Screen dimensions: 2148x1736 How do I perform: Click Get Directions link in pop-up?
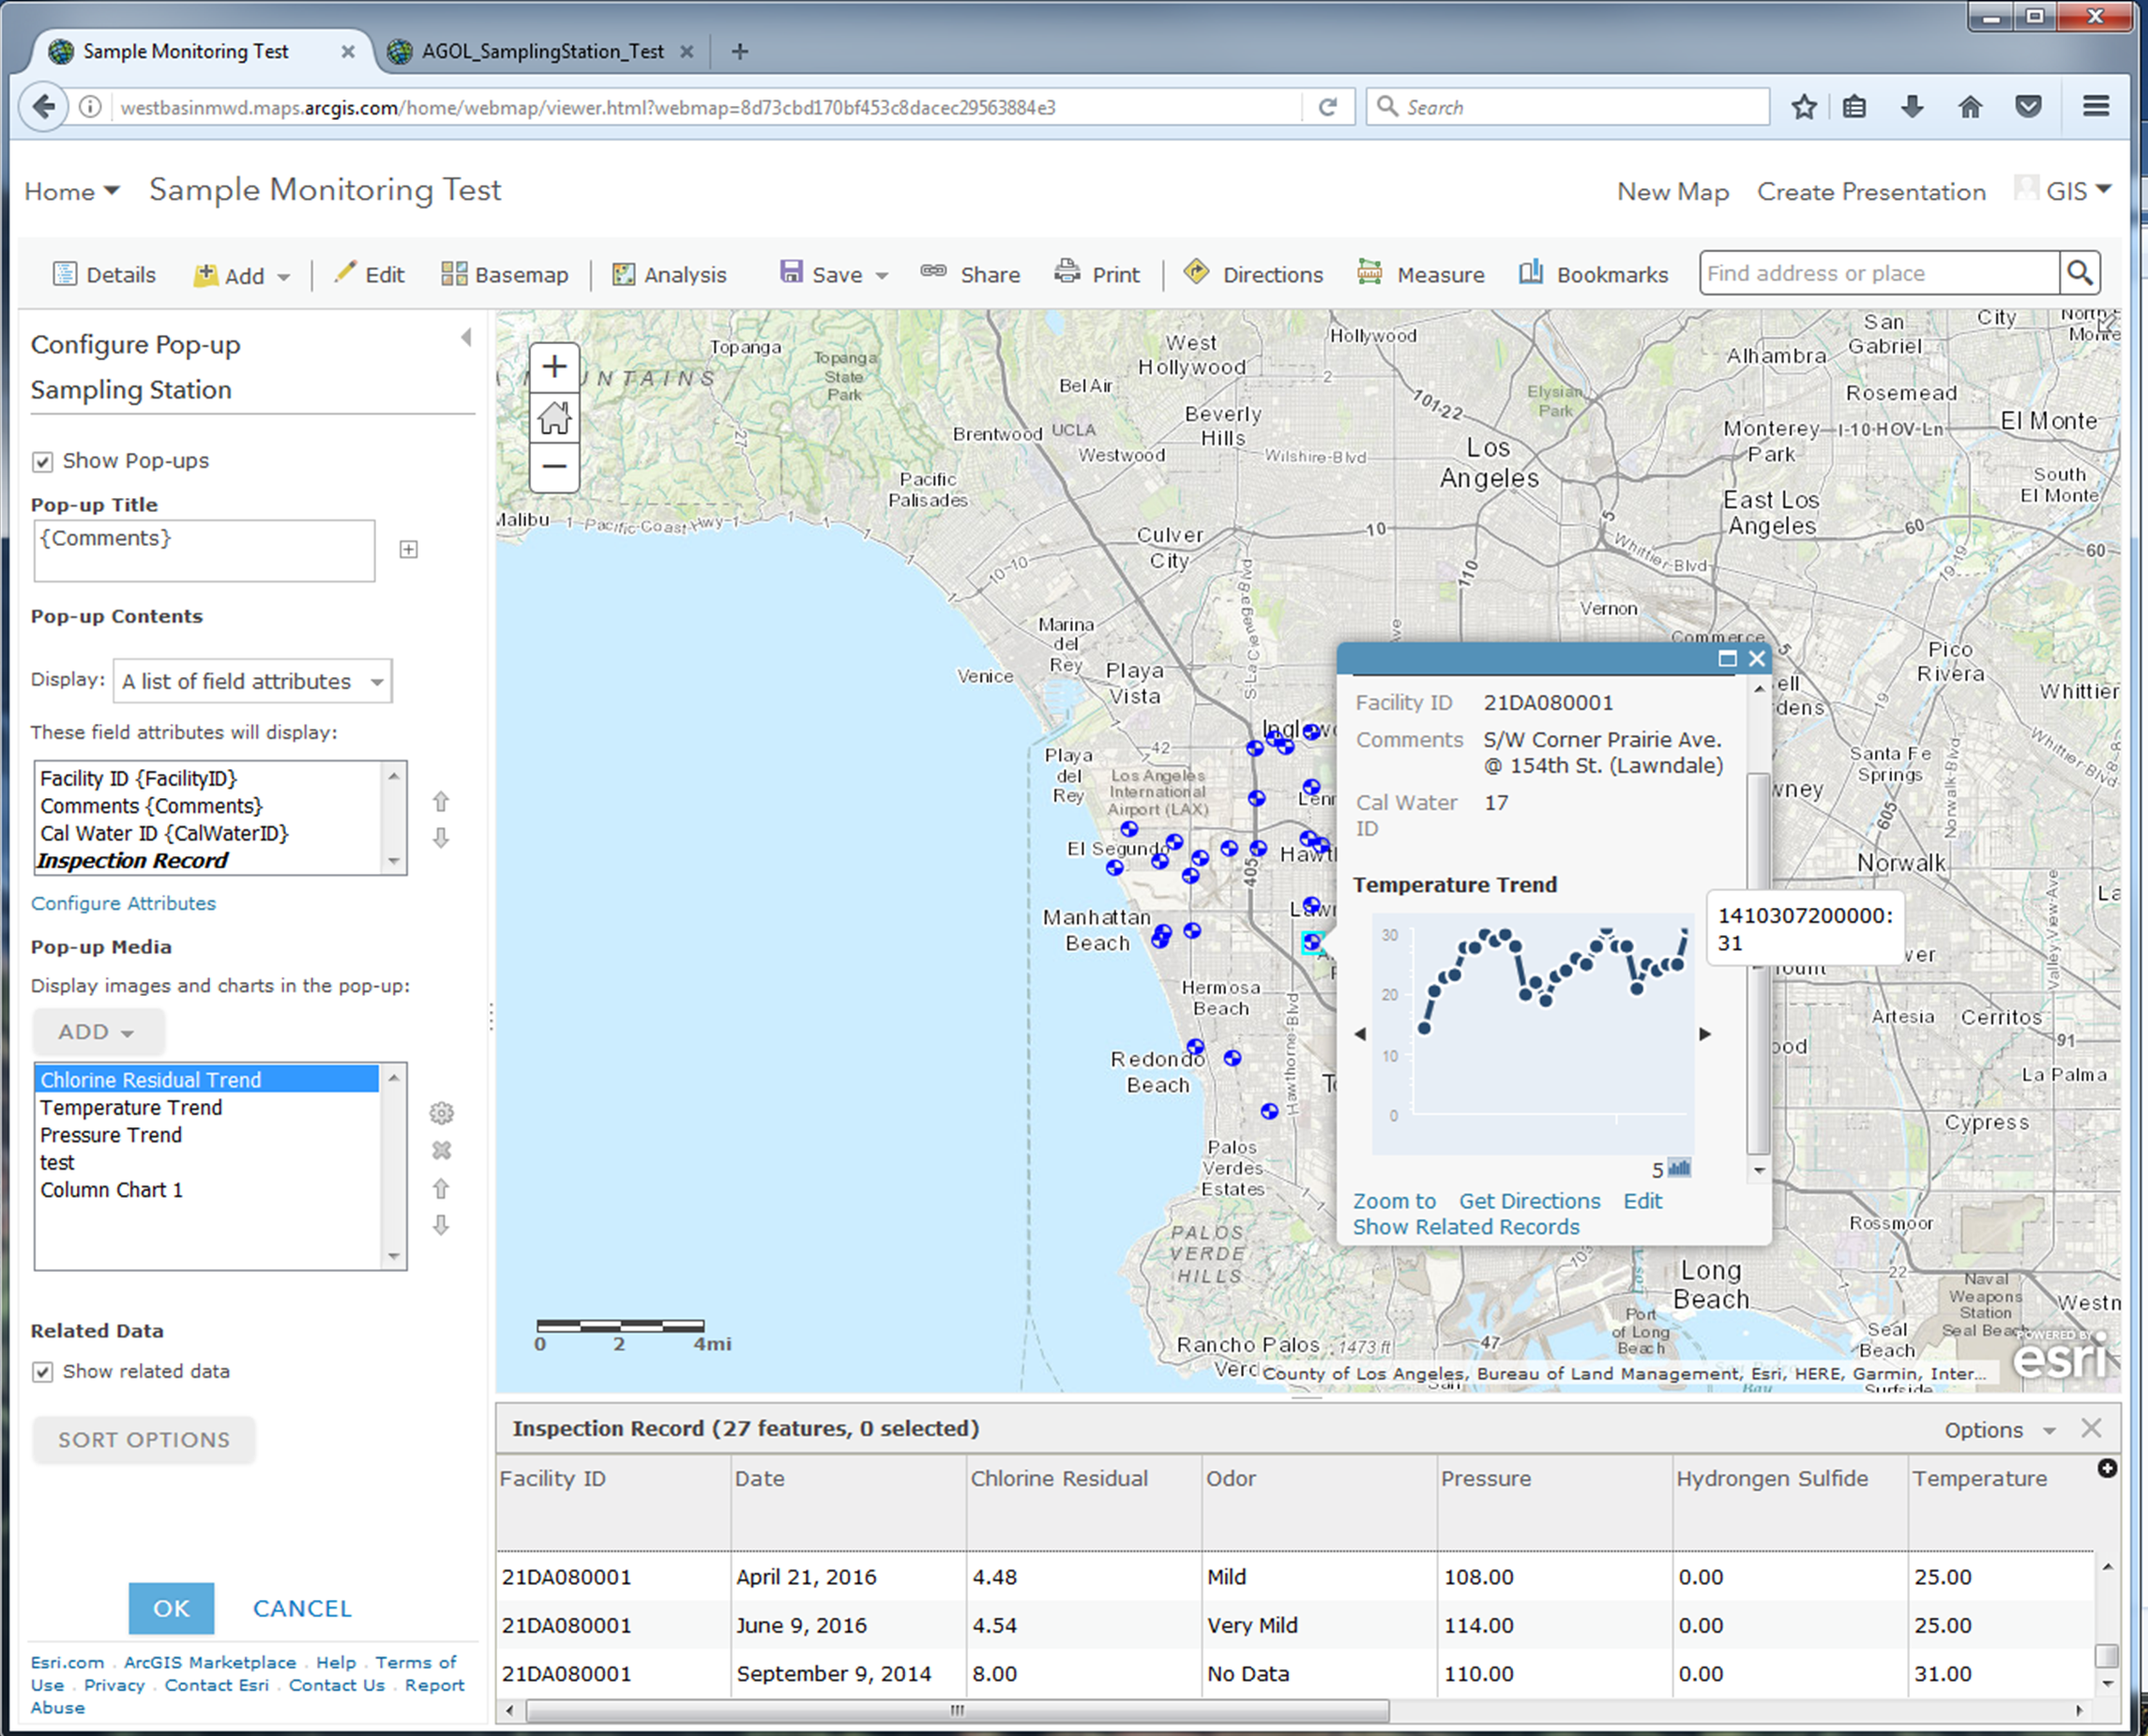[x=1529, y=1201]
